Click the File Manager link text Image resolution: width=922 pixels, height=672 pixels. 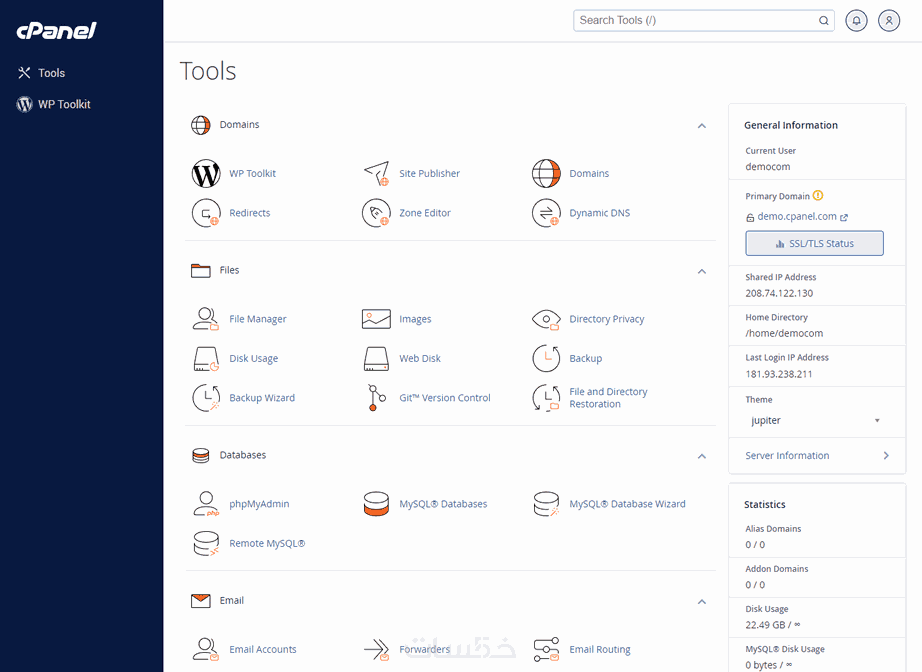coord(258,319)
